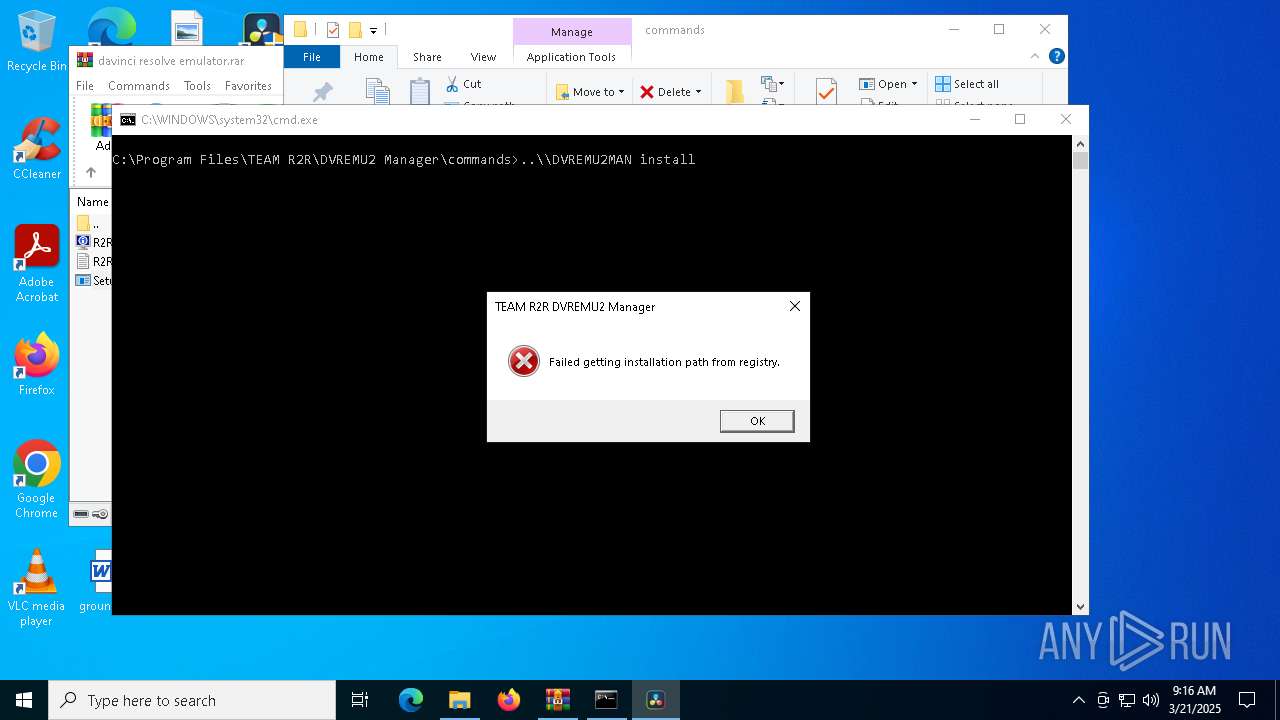The width and height of the screenshot is (1280, 720).
Task: Click the New folder icon in the ribbon
Action: (x=735, y=92)
